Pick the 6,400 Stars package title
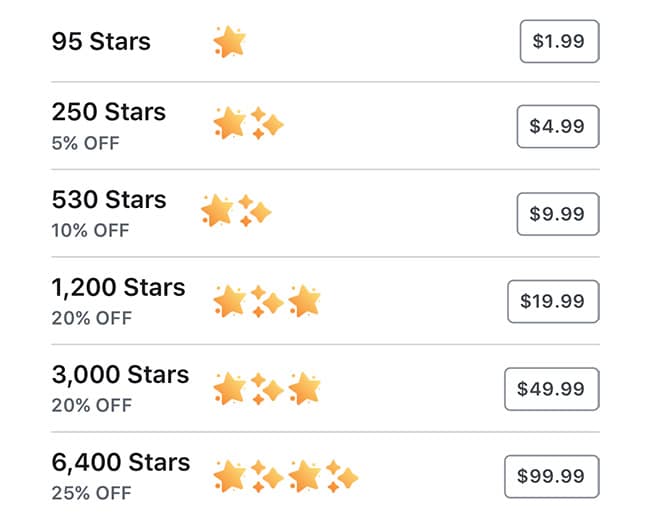This screenshot has width=650, height=520. point(120,463)
